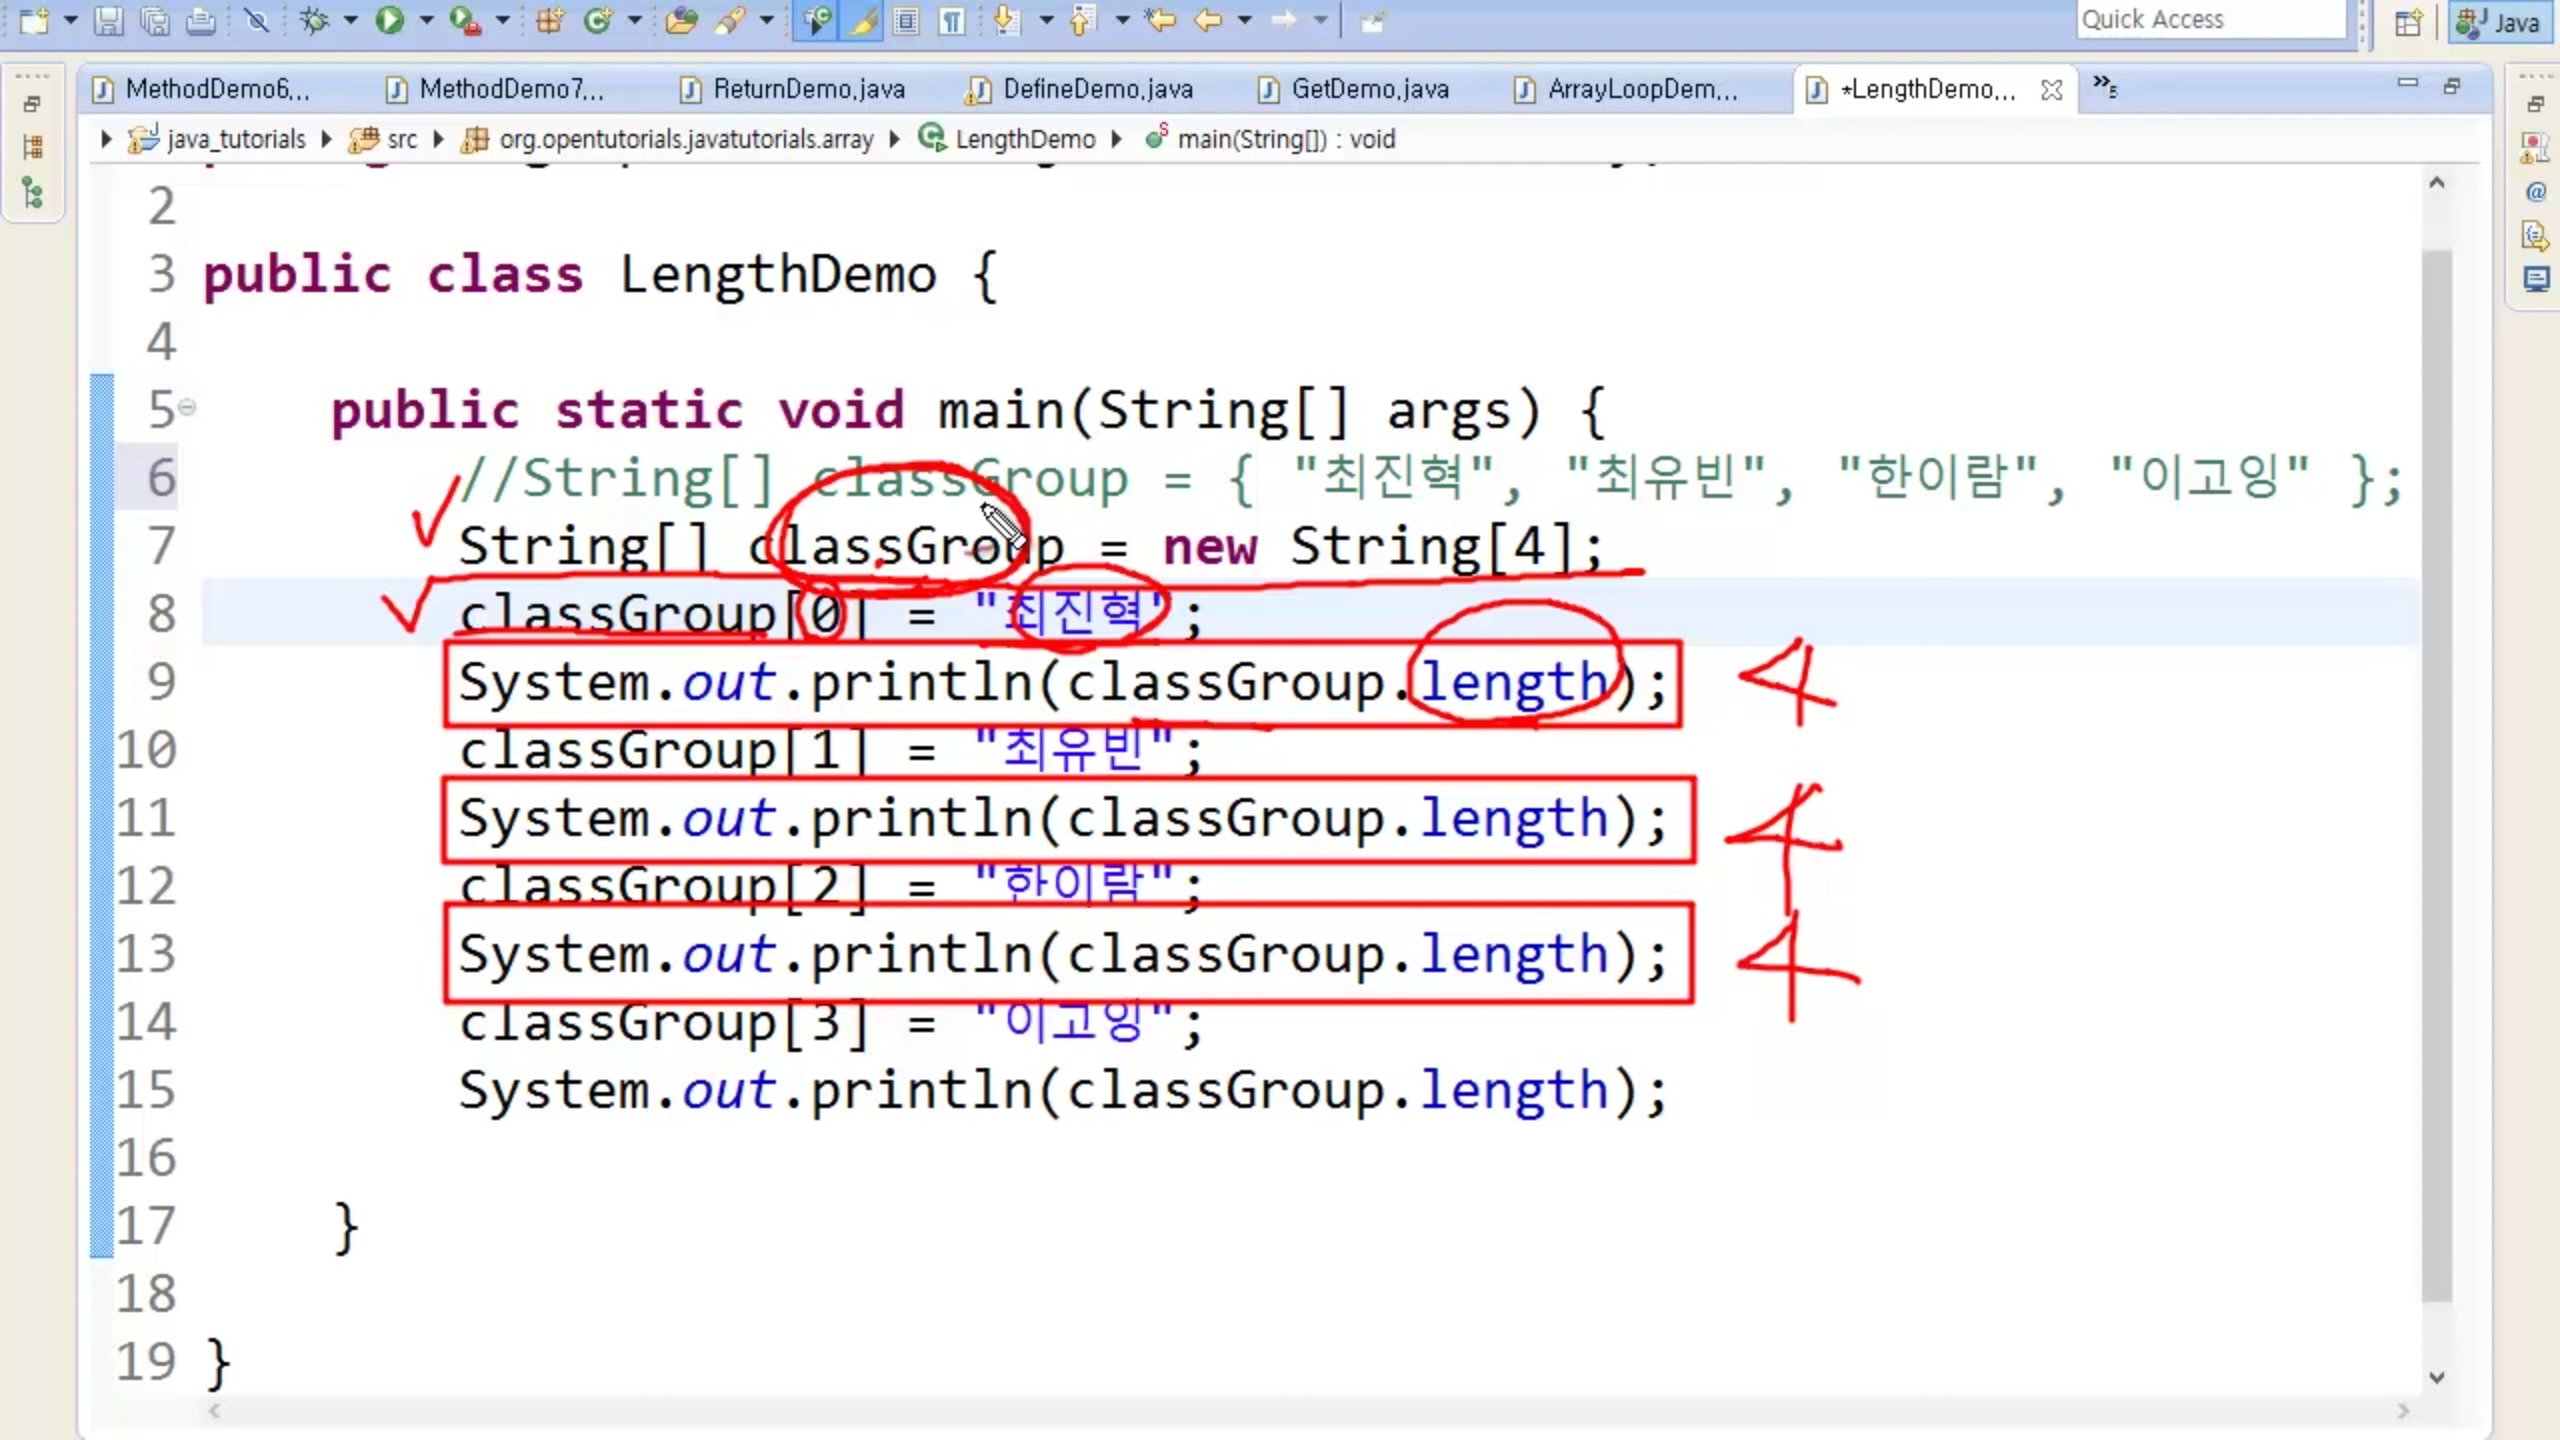Viewport: 2560px width, 1440px height.
Task: Click the vertical scrollbar down arrow
Action: point(2437,1377)
